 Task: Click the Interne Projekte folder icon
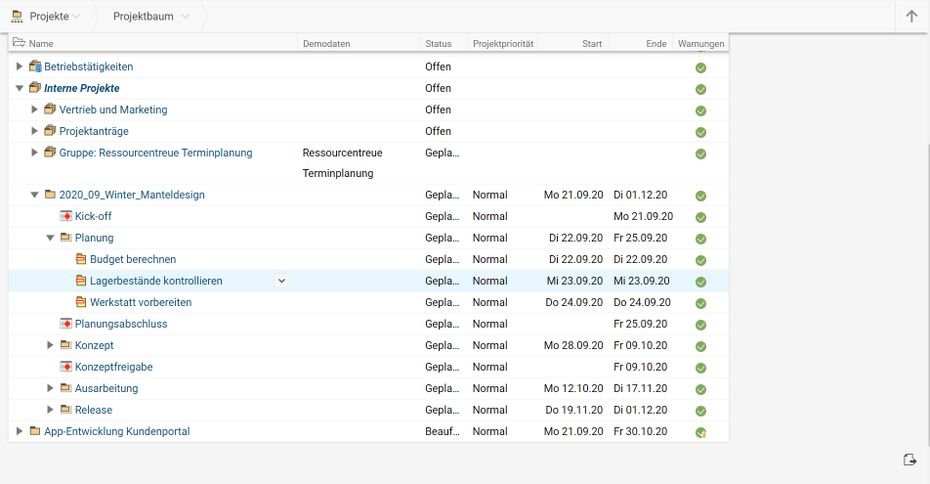point(35,88)
